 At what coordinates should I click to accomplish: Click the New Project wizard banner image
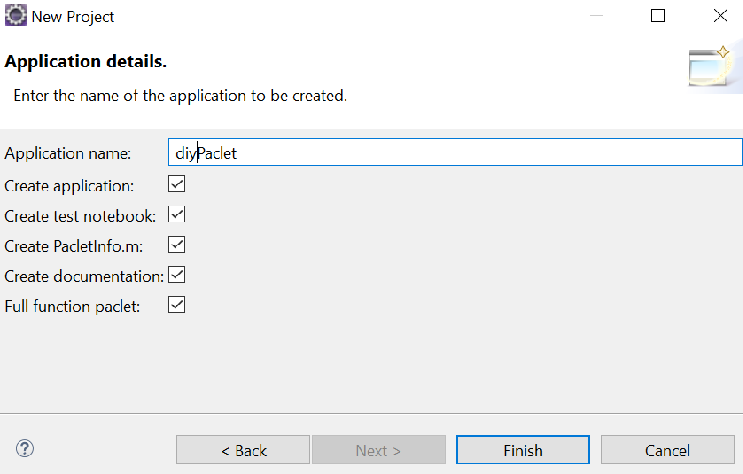[715, 67]
